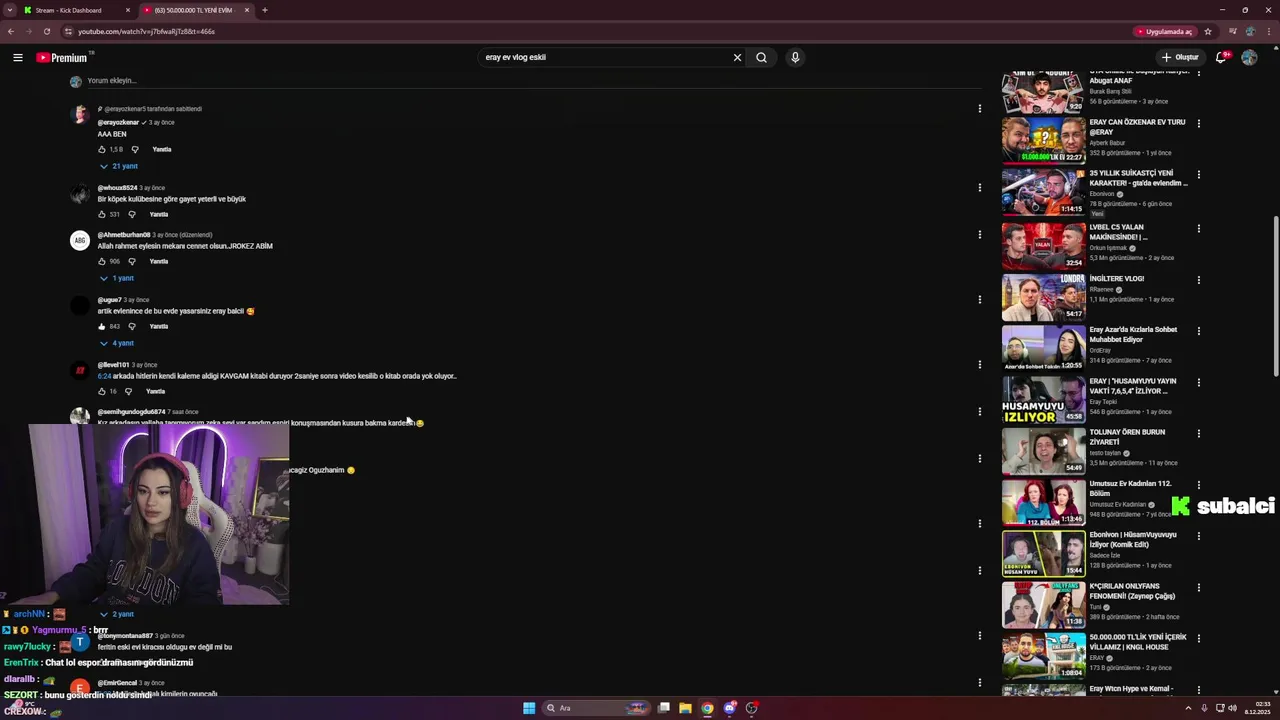Viewport: 1280px width, 720px height.
Task: Open account avatar menu in YouTube header
Action: [1249, 57]
